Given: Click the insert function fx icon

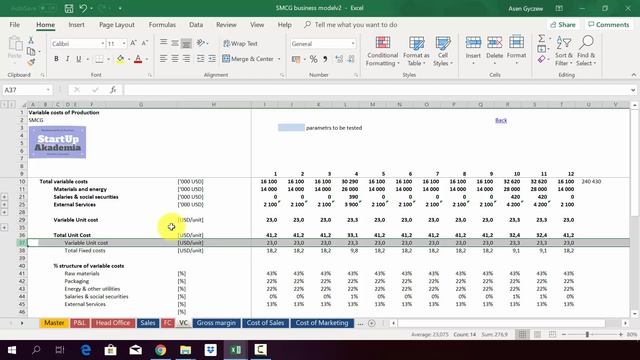Looking at the screenshot, I should click(113, 90).
